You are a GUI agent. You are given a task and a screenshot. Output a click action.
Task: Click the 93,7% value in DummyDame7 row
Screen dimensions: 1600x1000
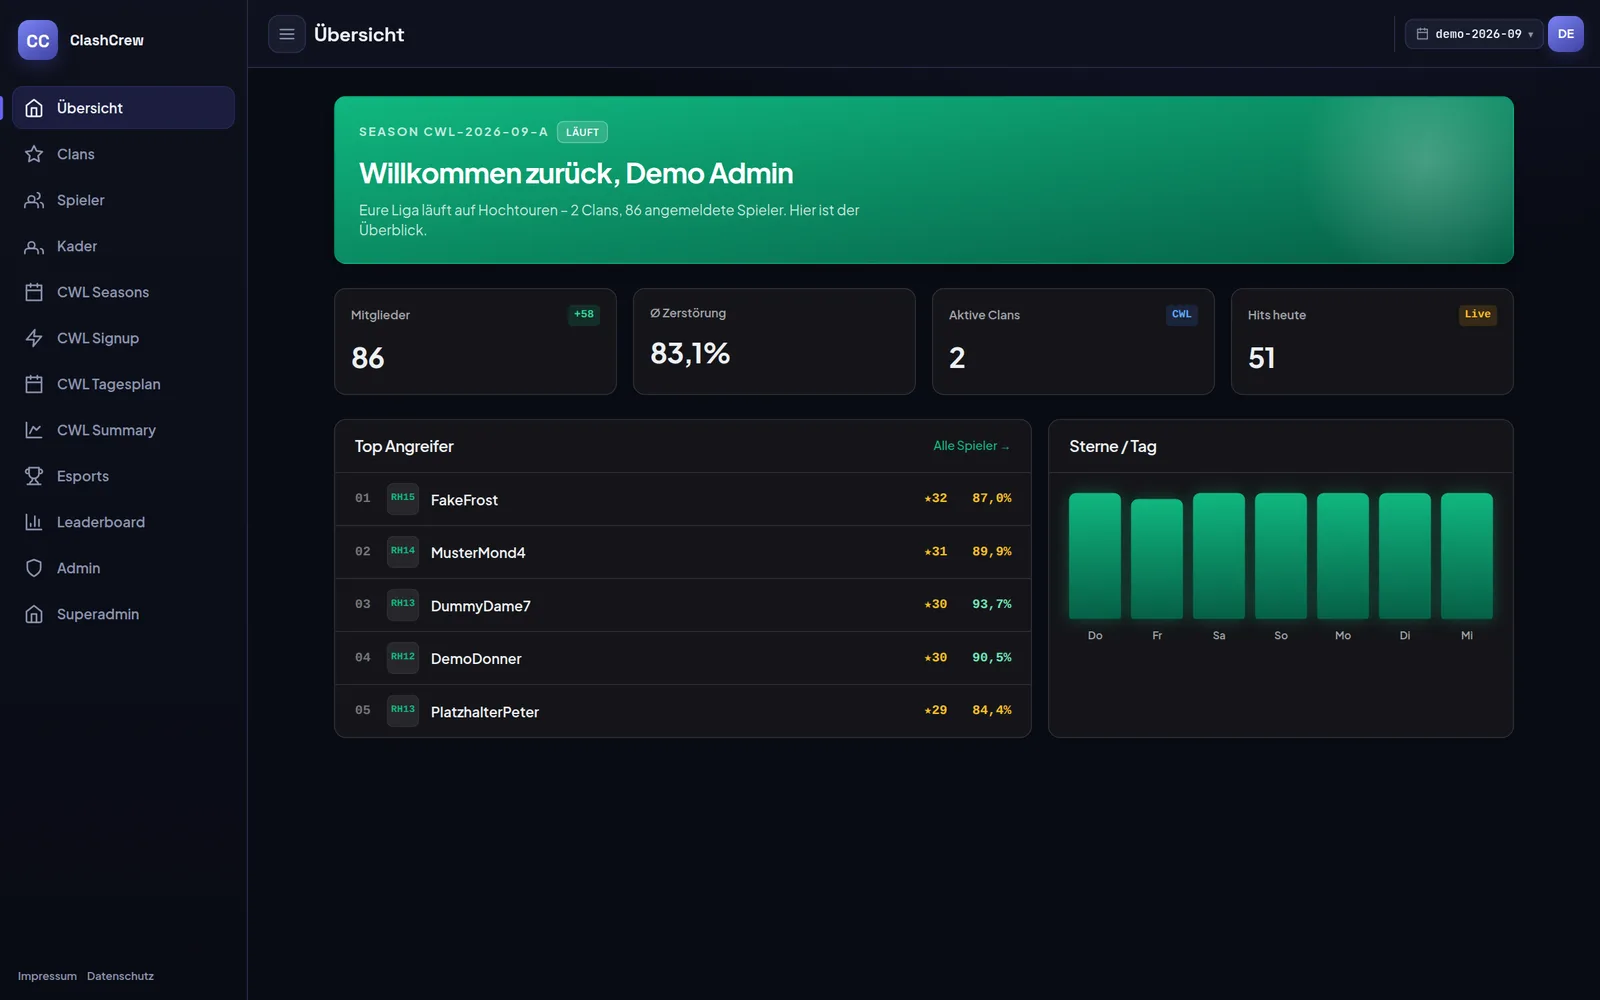(992, 604)
